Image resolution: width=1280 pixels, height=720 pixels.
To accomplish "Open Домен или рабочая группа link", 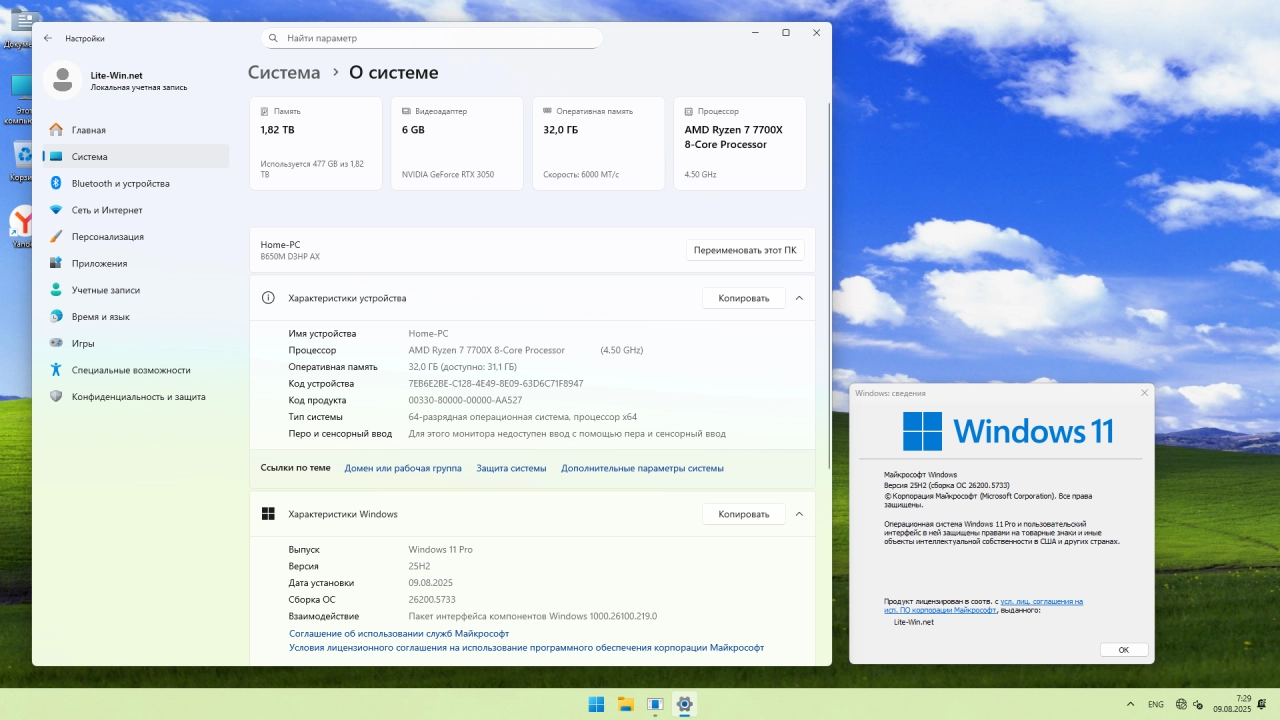I will pyautogui.click(x=403, y=468).
